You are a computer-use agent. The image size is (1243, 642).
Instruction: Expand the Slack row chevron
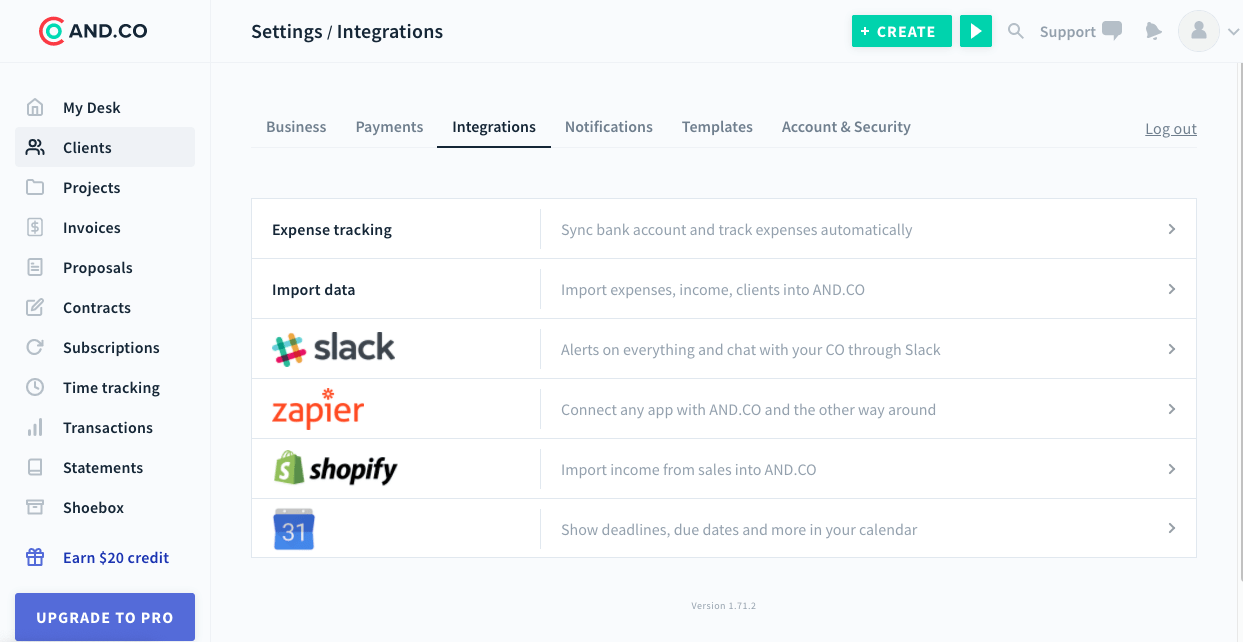coord(1172,349)
